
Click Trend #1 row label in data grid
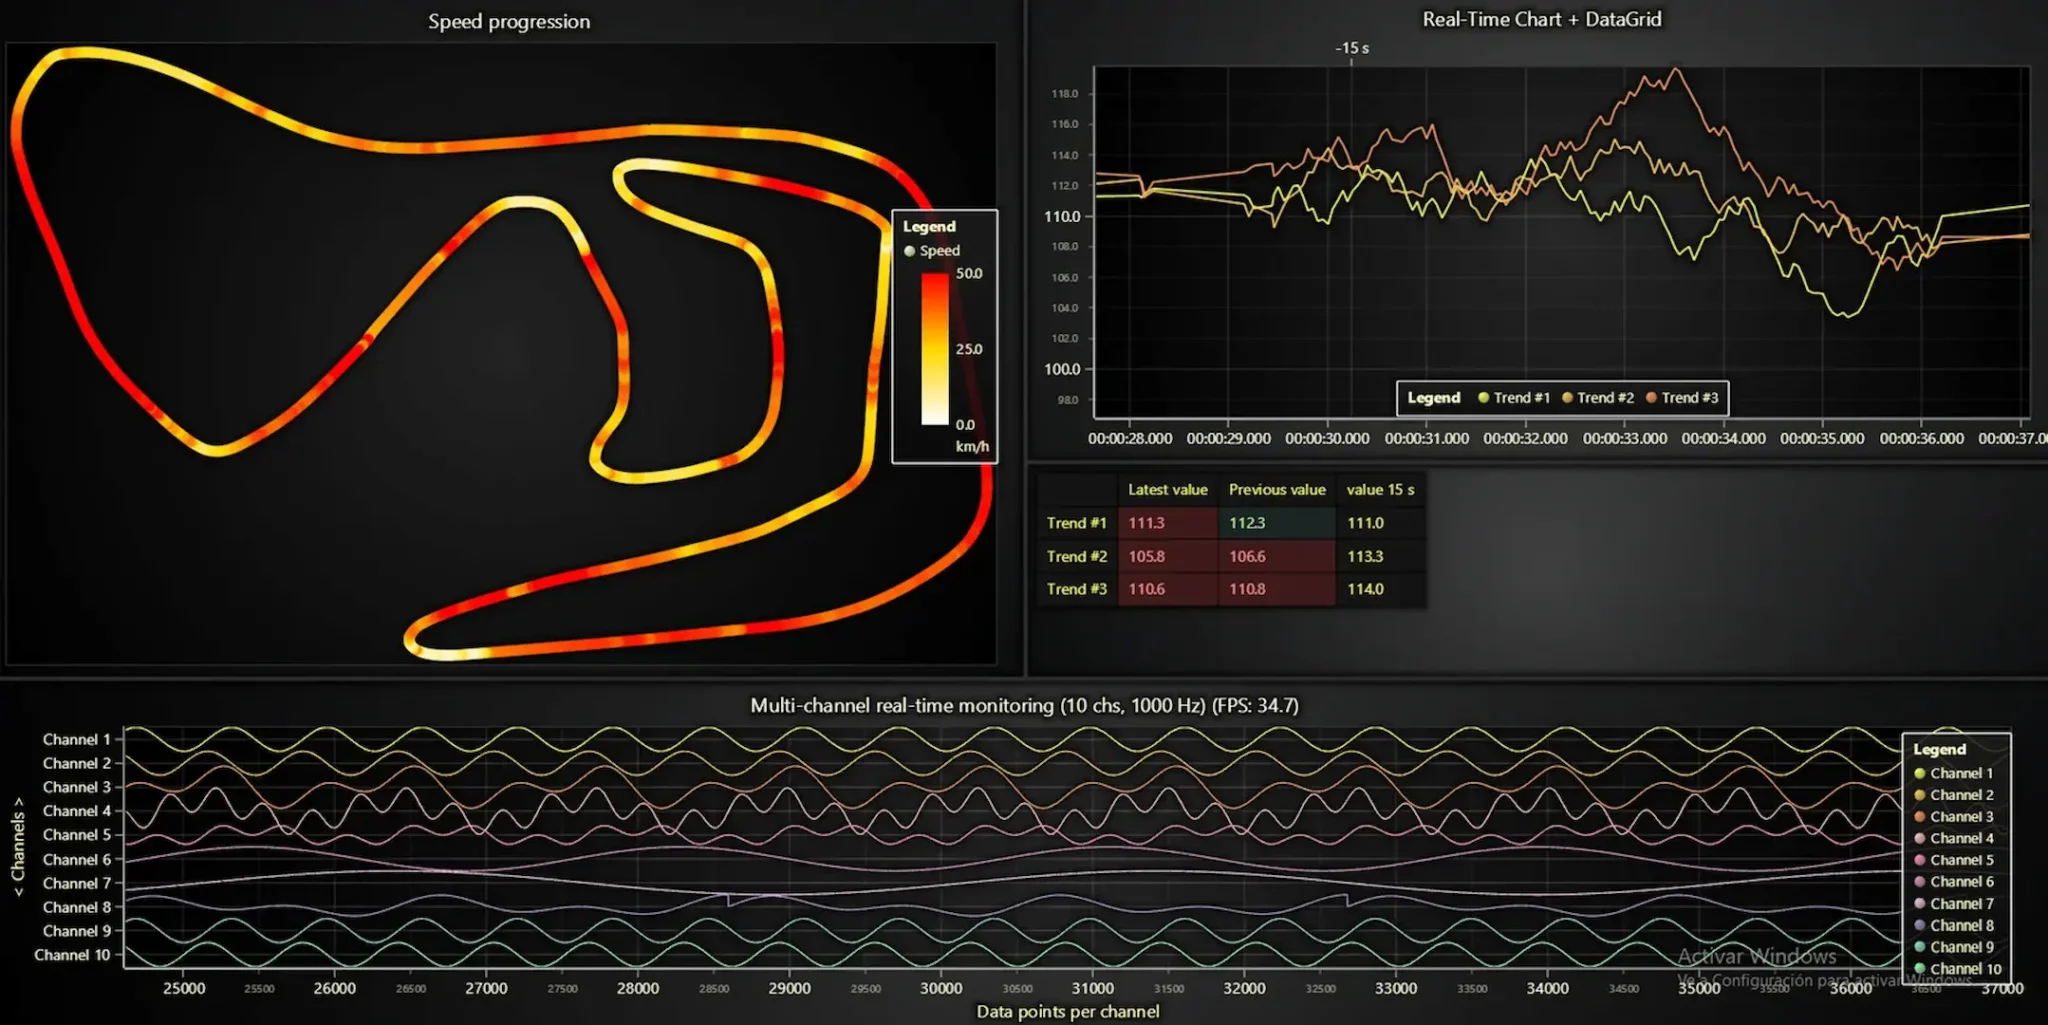pos(1077,523)
